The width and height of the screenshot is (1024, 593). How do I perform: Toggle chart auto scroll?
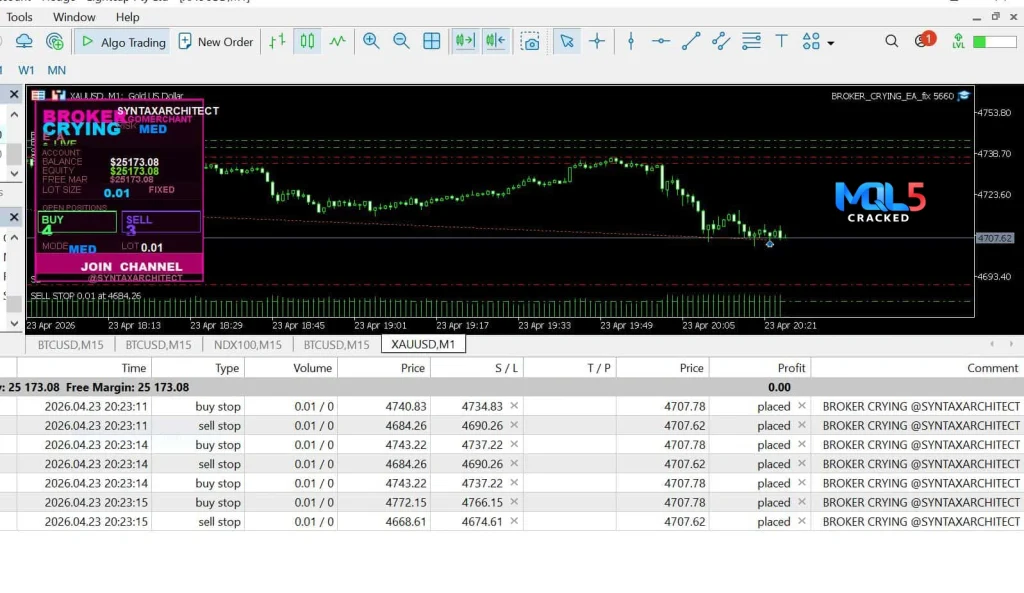tap(465, 42)
